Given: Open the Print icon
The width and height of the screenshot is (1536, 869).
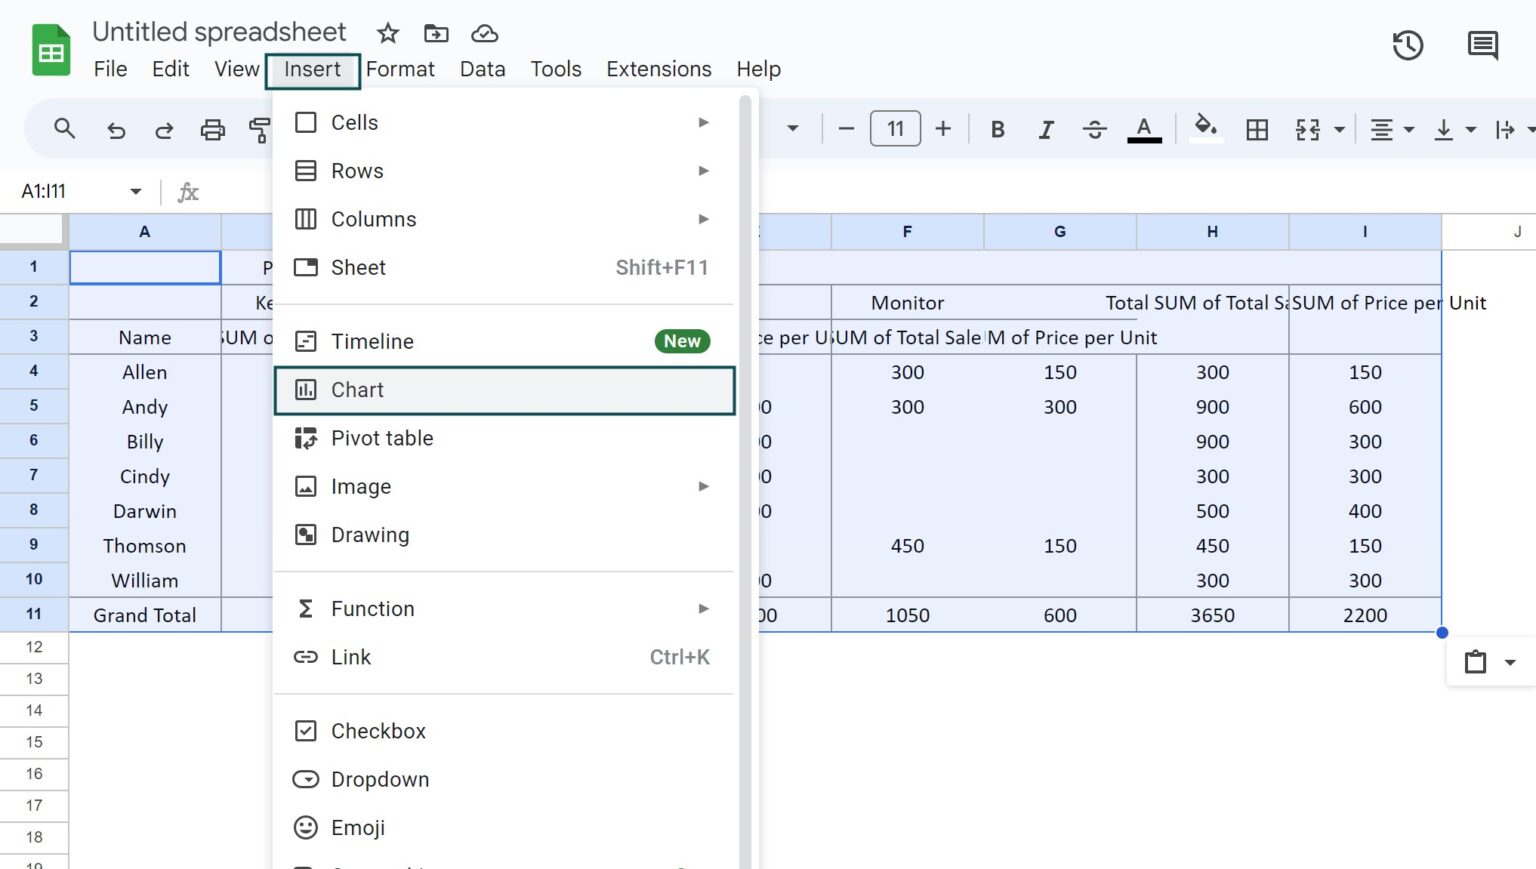Looking at the screenshot, I should click(x=212, y=129).
